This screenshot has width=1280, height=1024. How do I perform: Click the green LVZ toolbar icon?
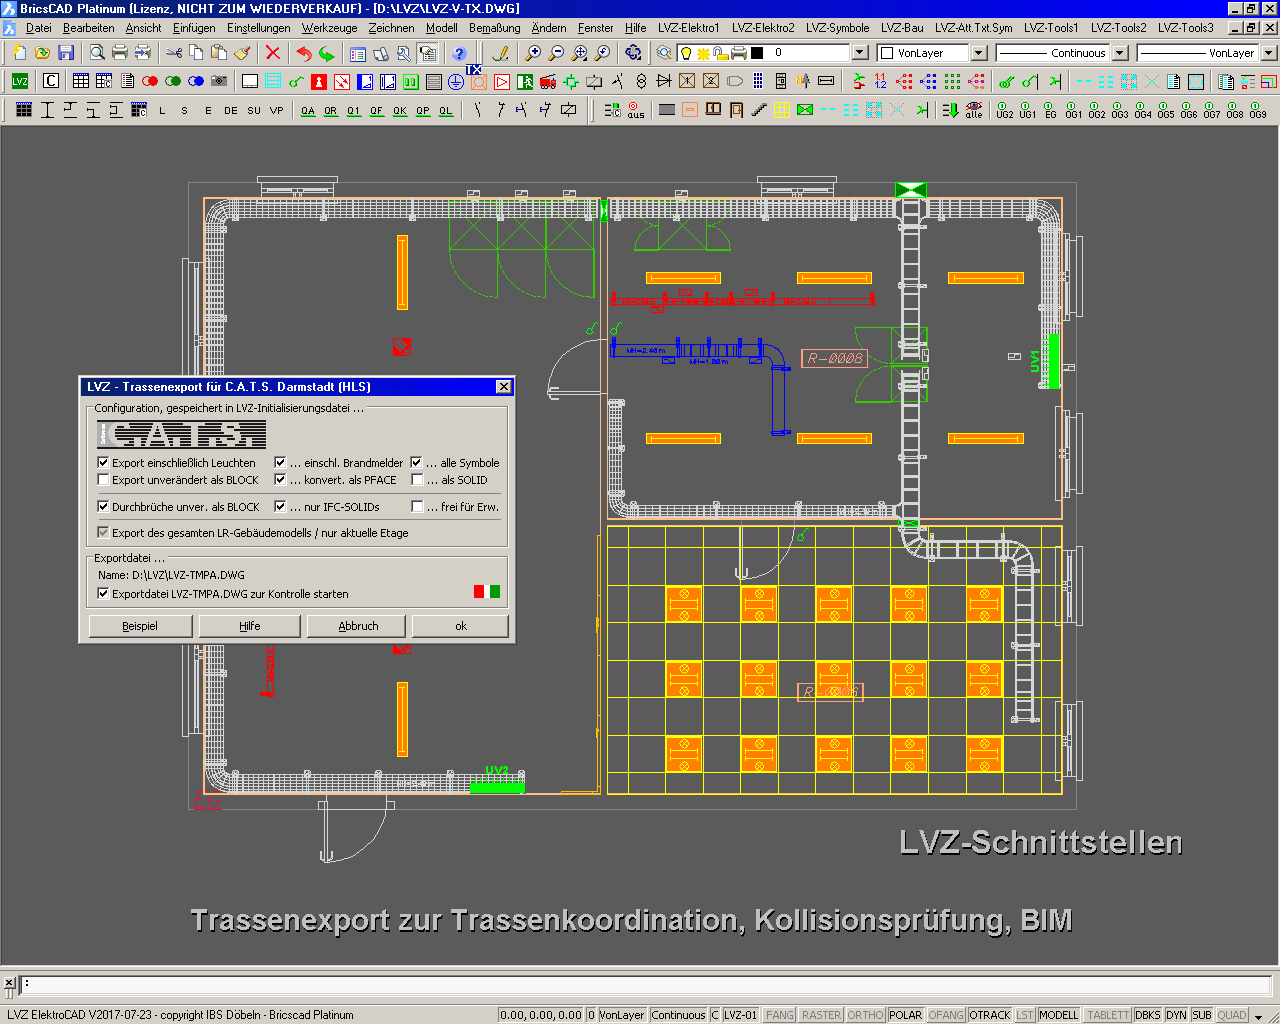click(x=20, y=81)
